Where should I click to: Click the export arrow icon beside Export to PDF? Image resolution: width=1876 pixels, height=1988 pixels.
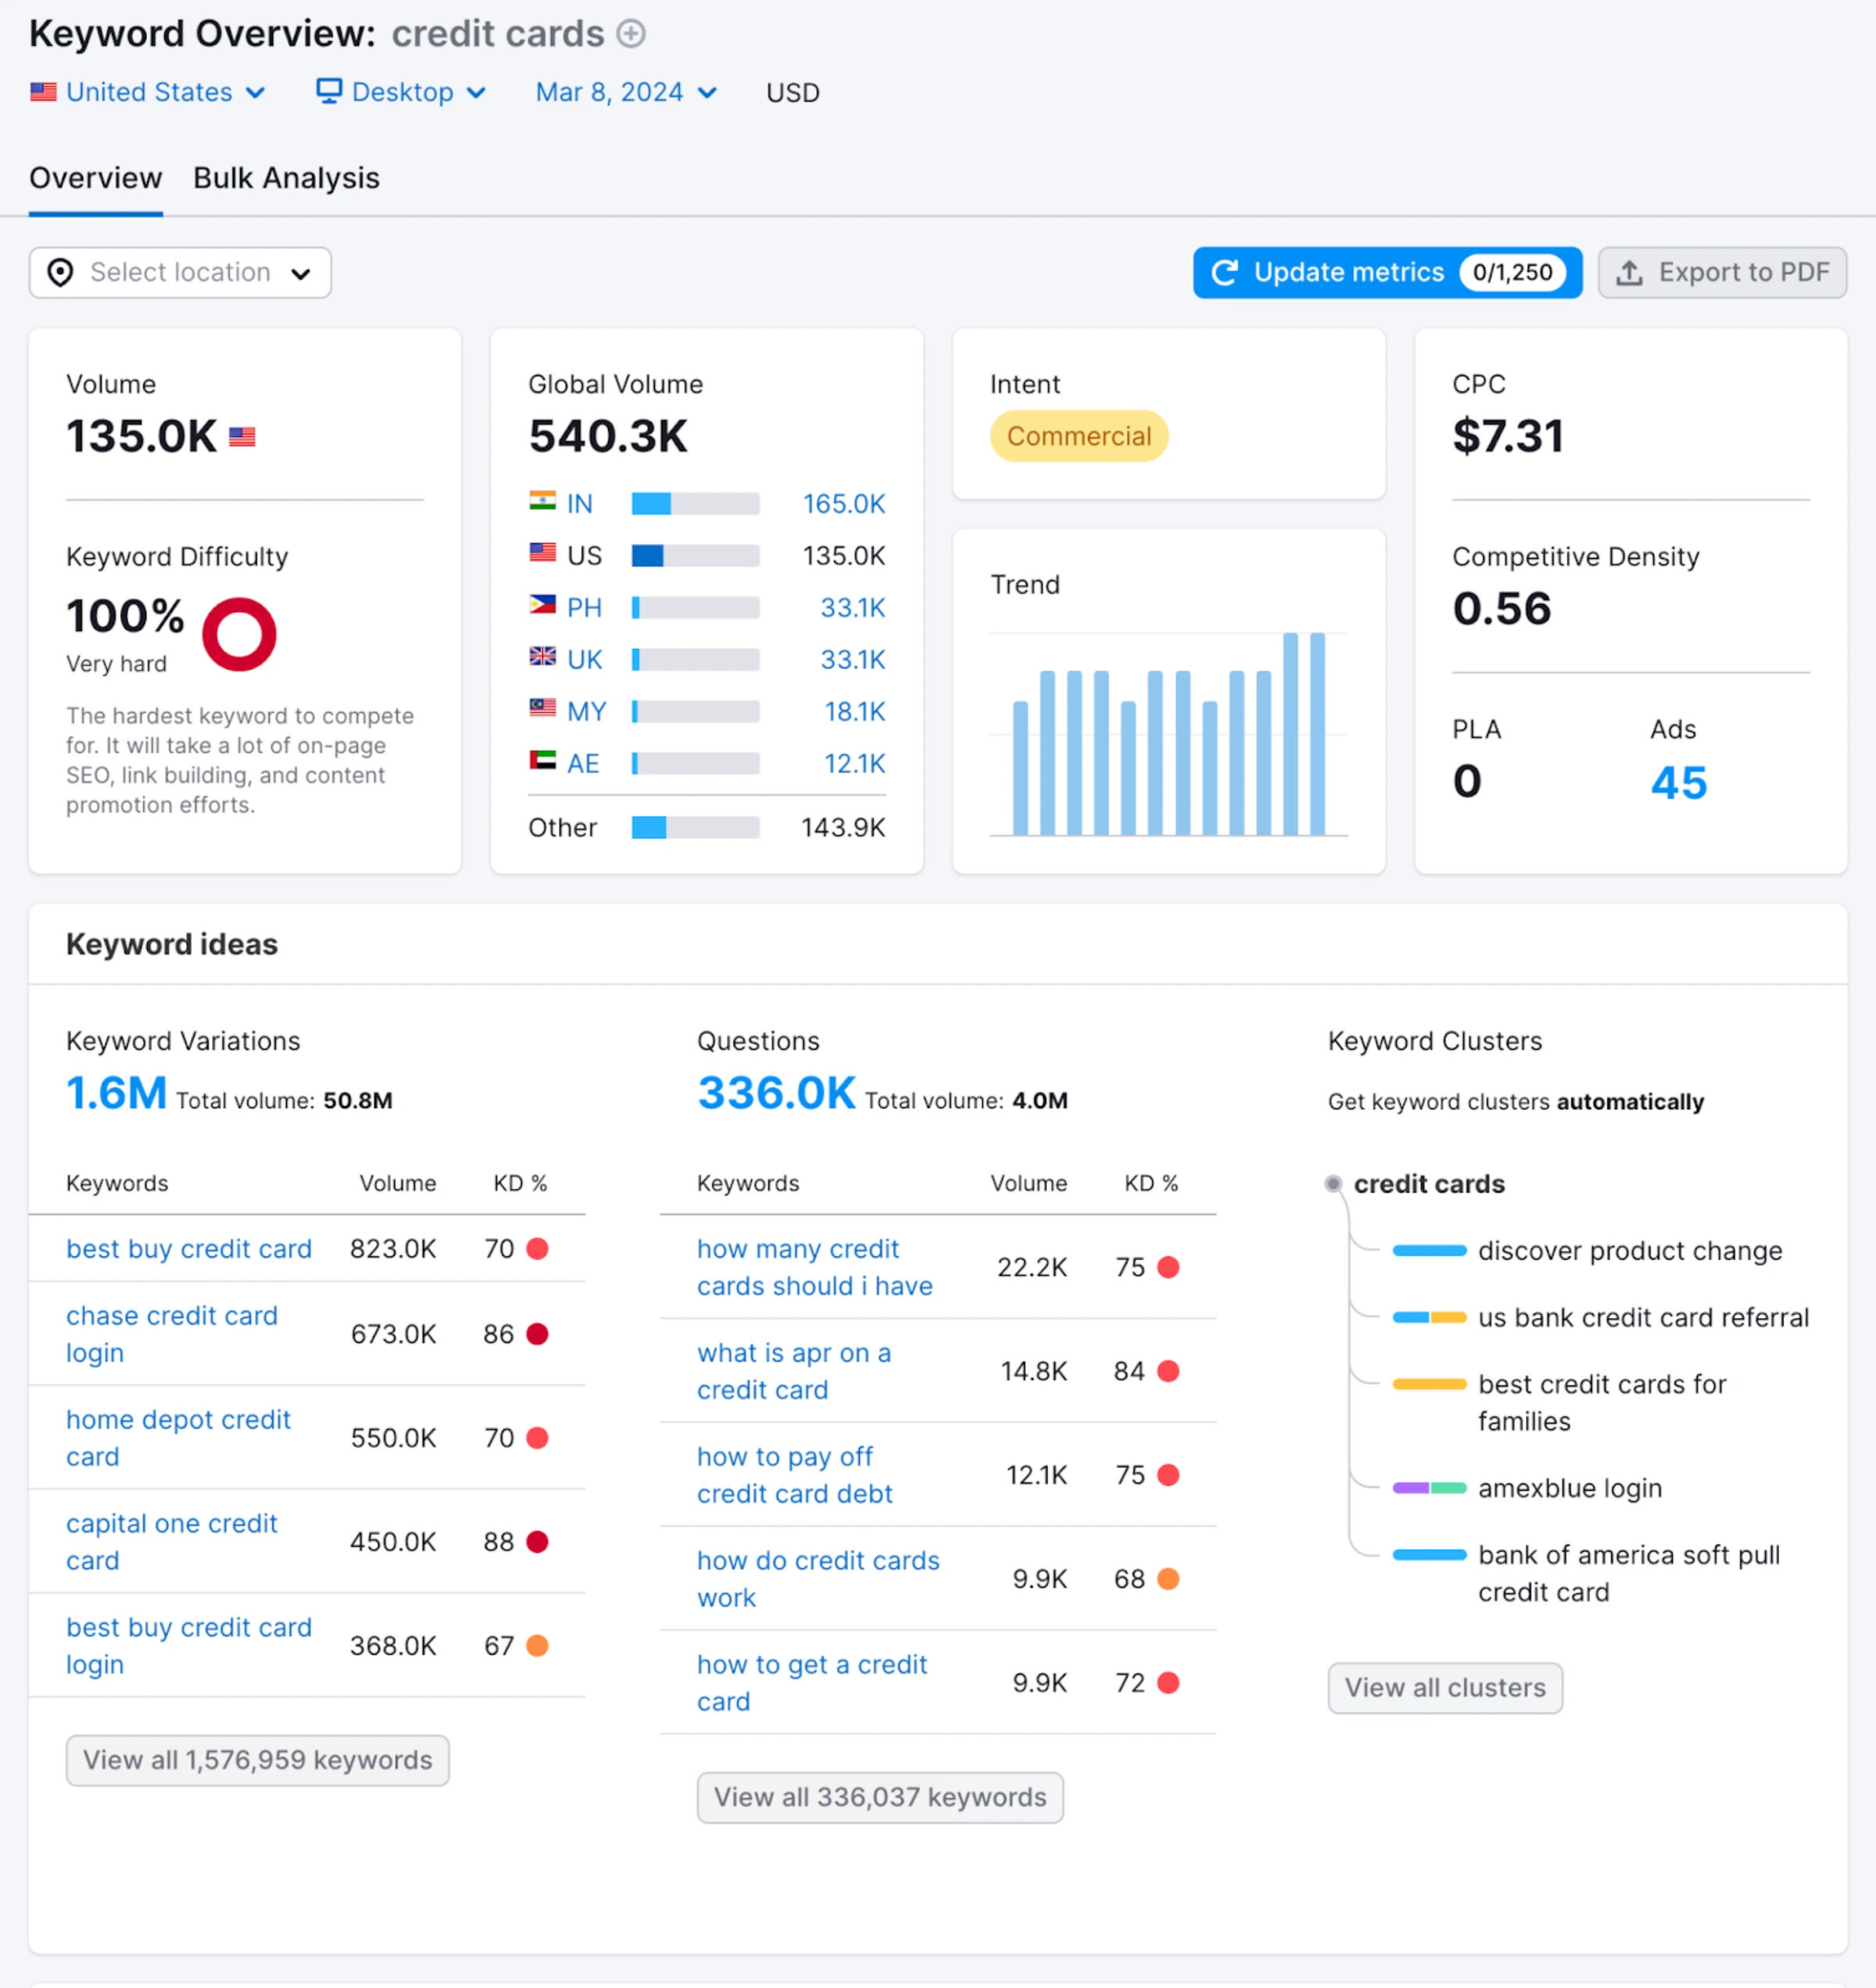tap(1630, 272)
